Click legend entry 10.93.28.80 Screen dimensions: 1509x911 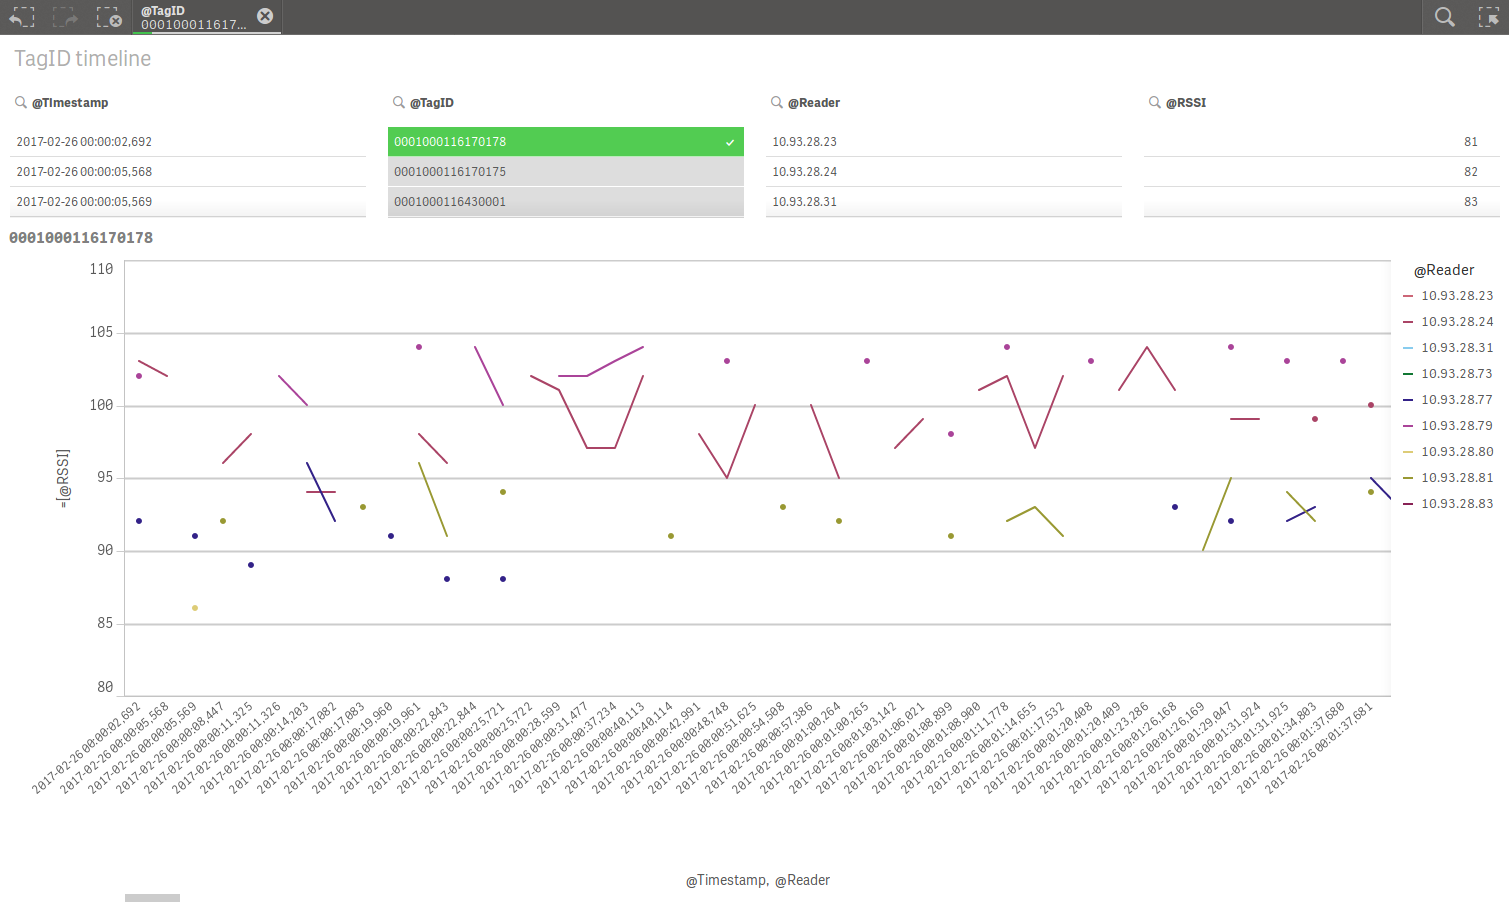(1448, 452)
